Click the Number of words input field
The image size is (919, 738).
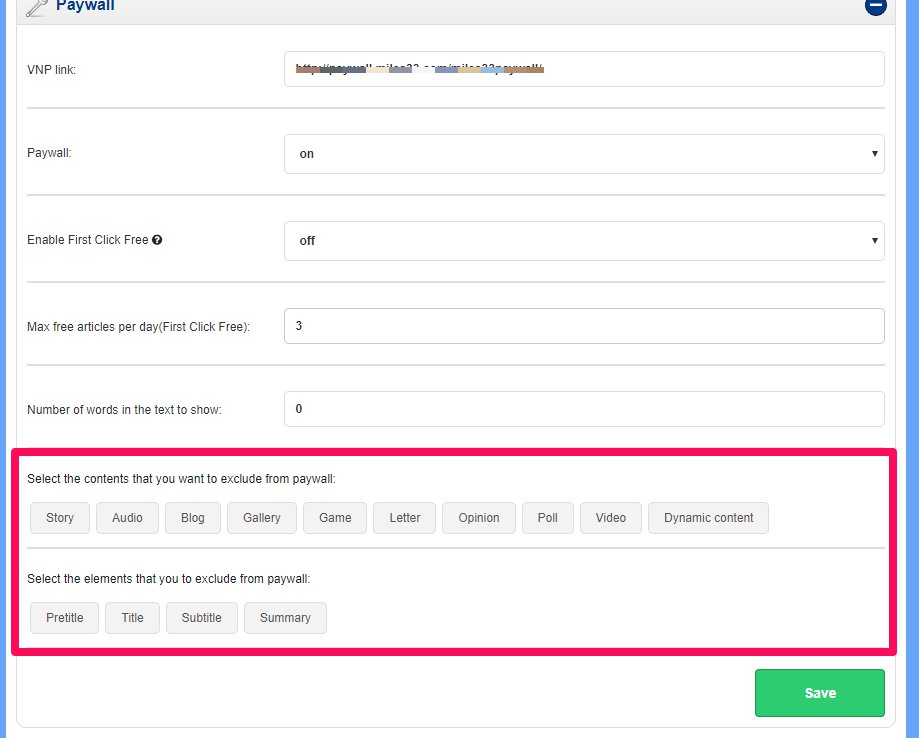point(584,409)
